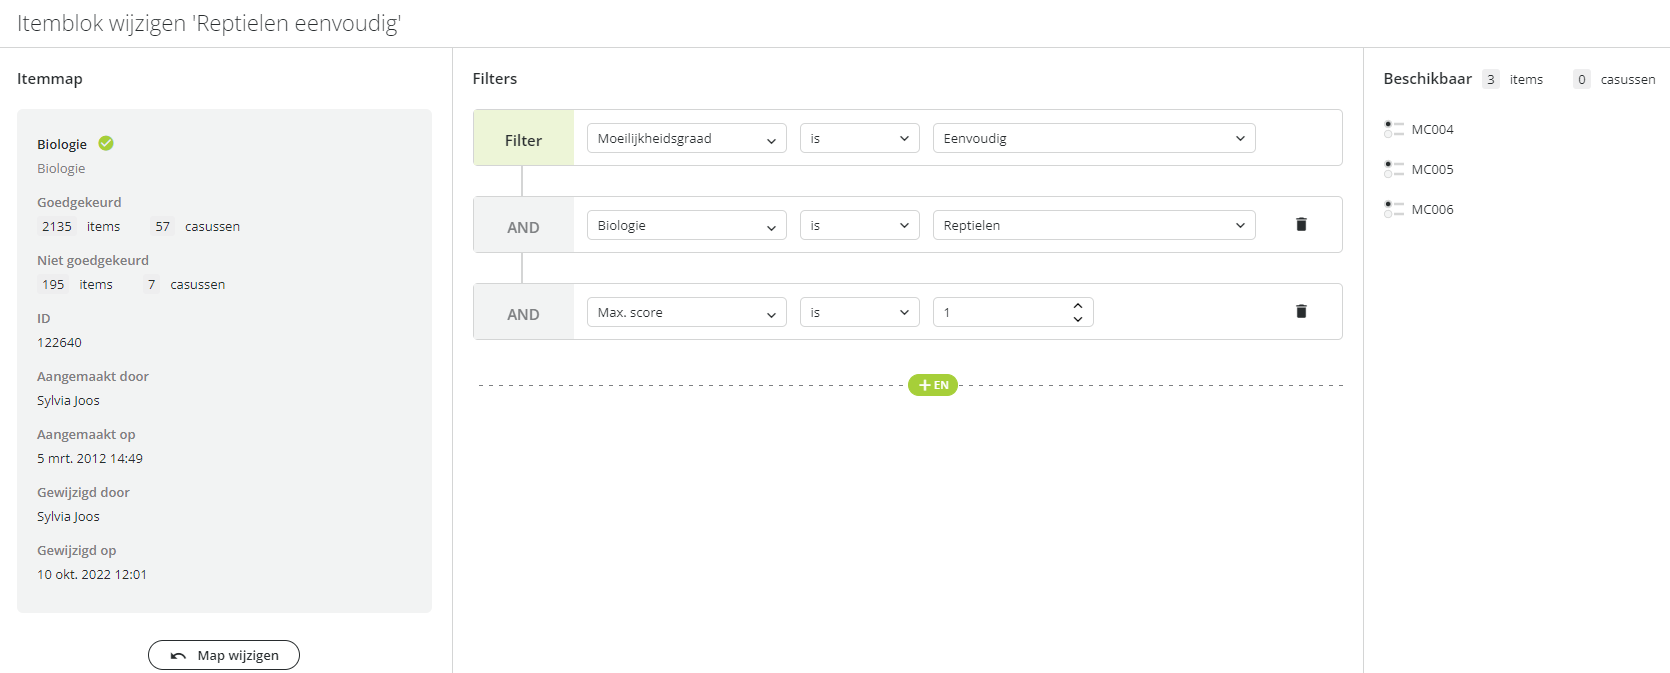Open the operator dropdown in the Max. score row
Screen dimensions: 1670x673
pos(860,313)
